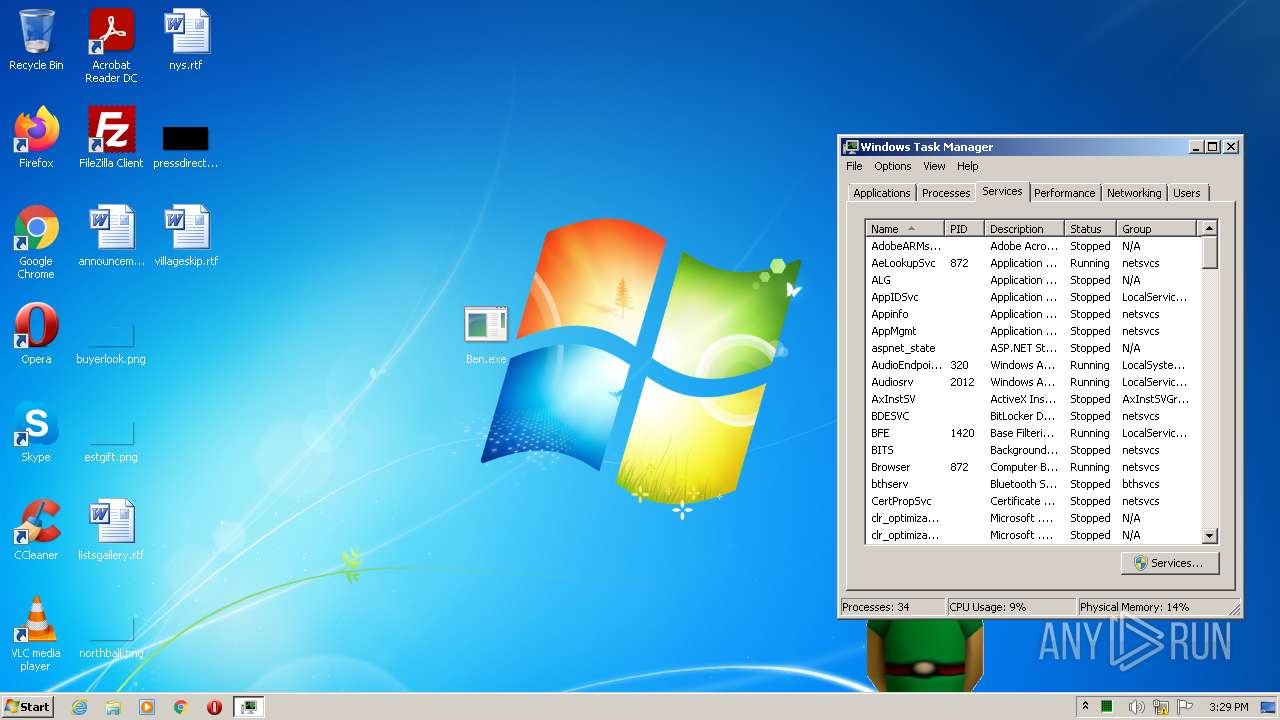Select the CertPropSvc service row
This screenshot has height=720, width=1280.
pos(1033,501)
